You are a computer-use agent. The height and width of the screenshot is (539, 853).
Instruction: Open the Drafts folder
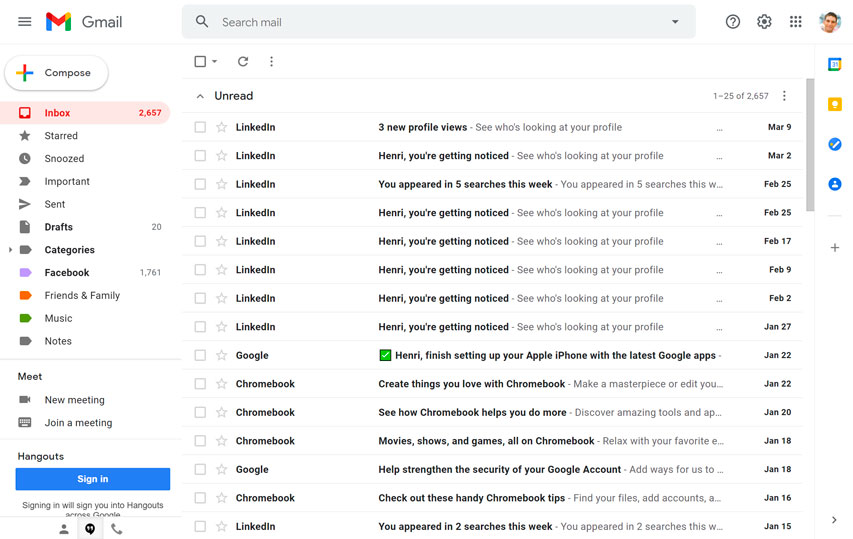click(x=58, y=227)
